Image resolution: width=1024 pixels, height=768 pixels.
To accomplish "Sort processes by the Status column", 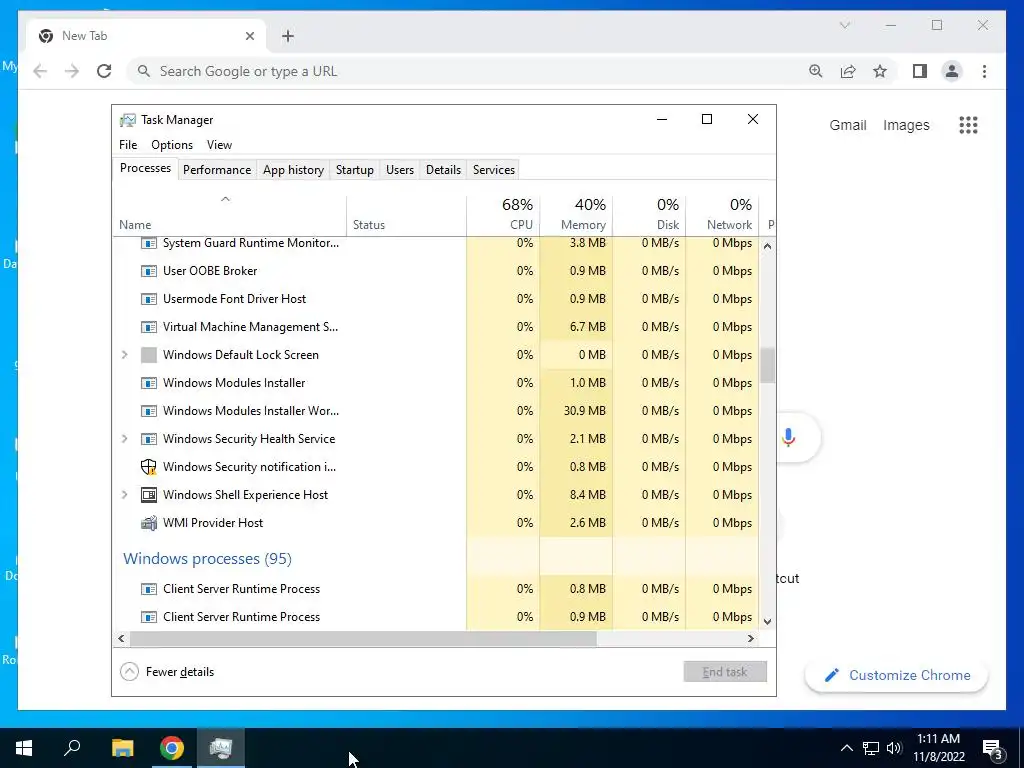I will [406, 214].
